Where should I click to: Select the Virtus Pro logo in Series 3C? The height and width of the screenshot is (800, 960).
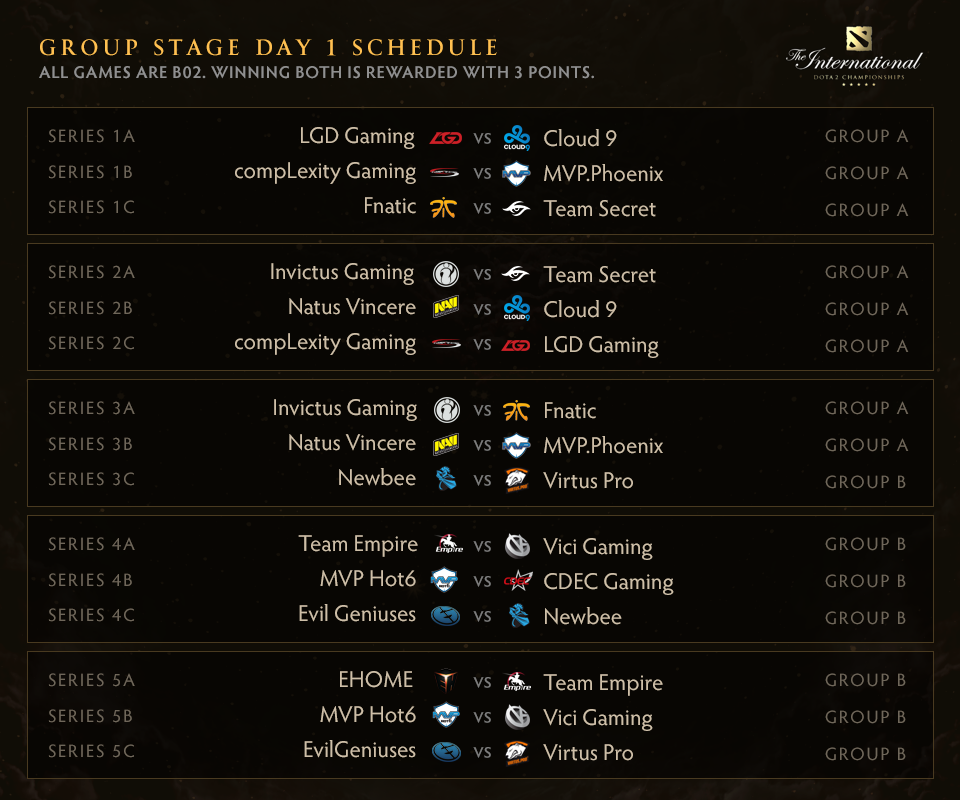point(517,480)
